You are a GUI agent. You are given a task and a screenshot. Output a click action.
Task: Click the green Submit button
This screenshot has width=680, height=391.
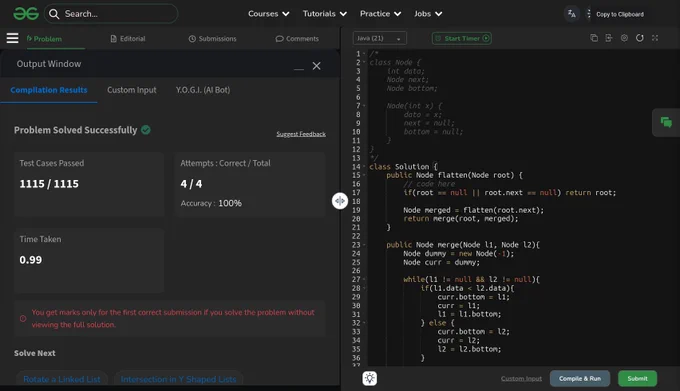pos(638,378)
